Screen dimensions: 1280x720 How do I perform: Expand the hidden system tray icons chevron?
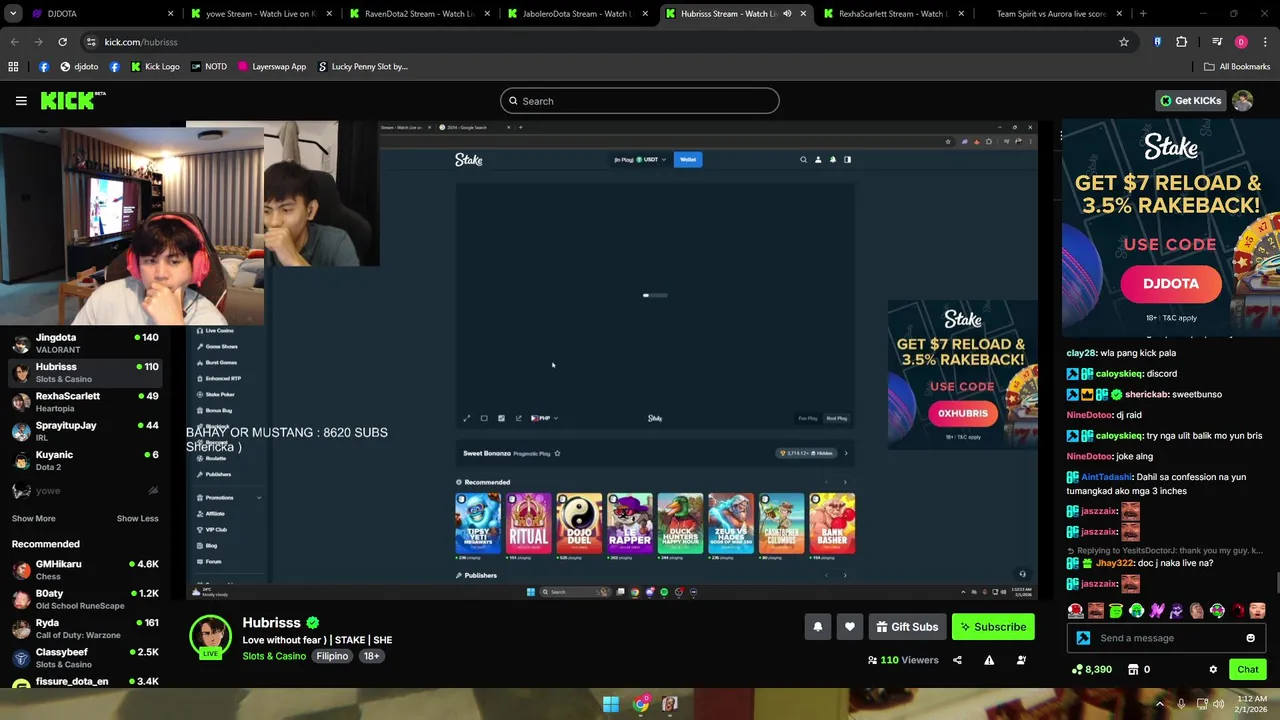point(1160,704)
